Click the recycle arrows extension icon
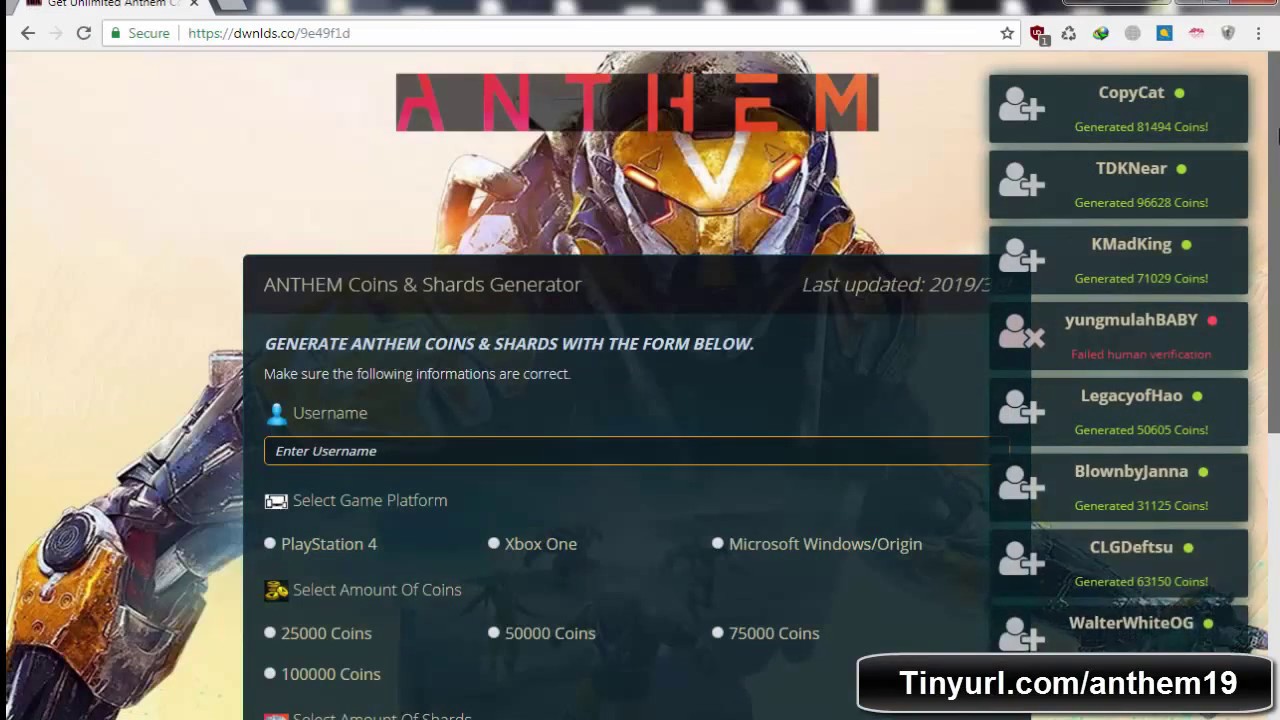The width and height of the screenshot is (1280, 720). (1069, 33)
